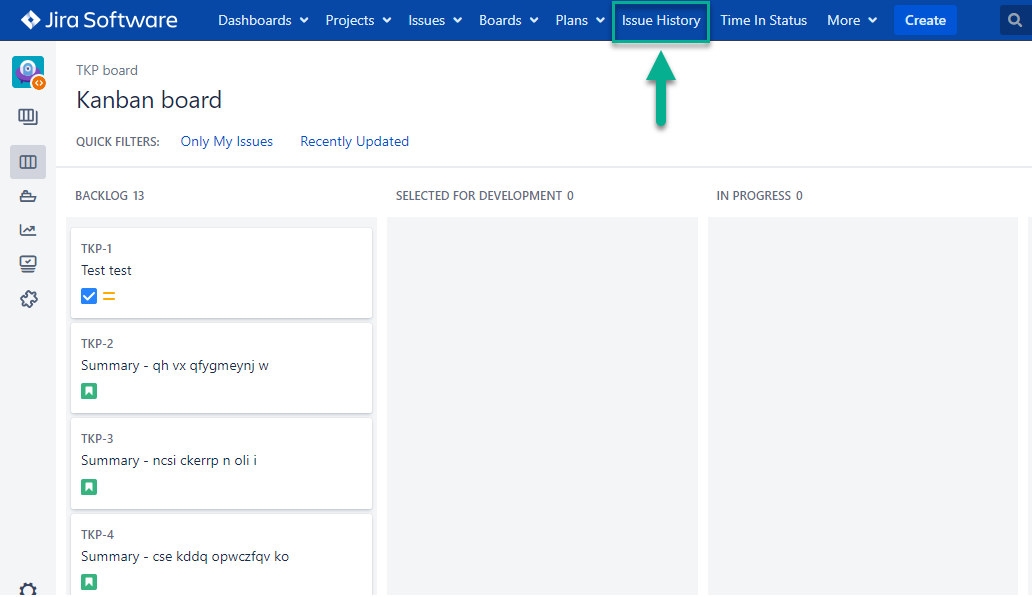1032x597 pixels.
Task: Open Releases ship icon in sidebar
Action: click(x=28, y=196)
